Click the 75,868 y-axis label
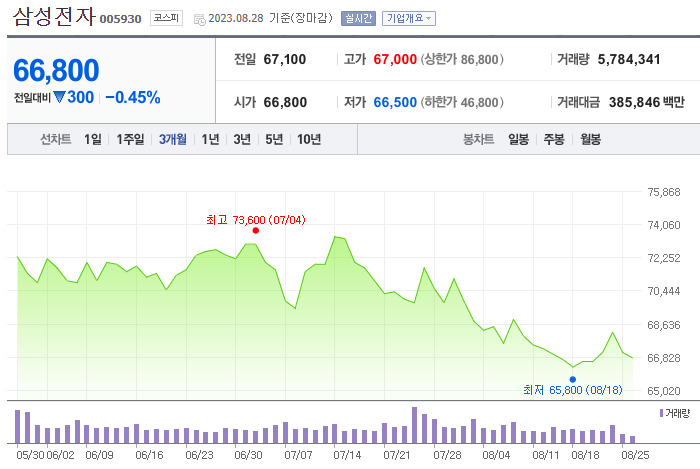 pyautogui.click(x=664, y=192)
